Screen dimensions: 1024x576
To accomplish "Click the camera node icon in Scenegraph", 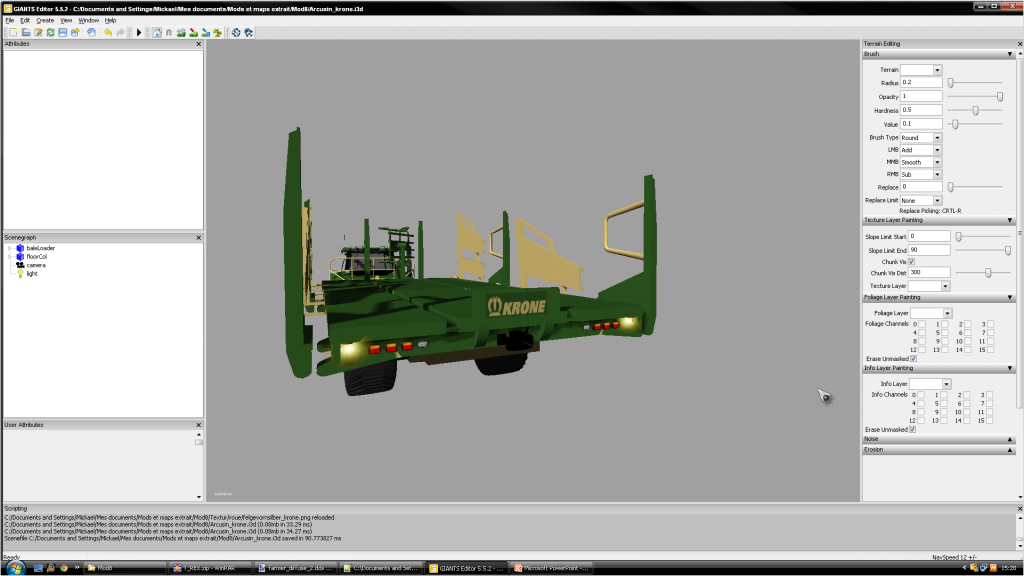I will 20,265.
